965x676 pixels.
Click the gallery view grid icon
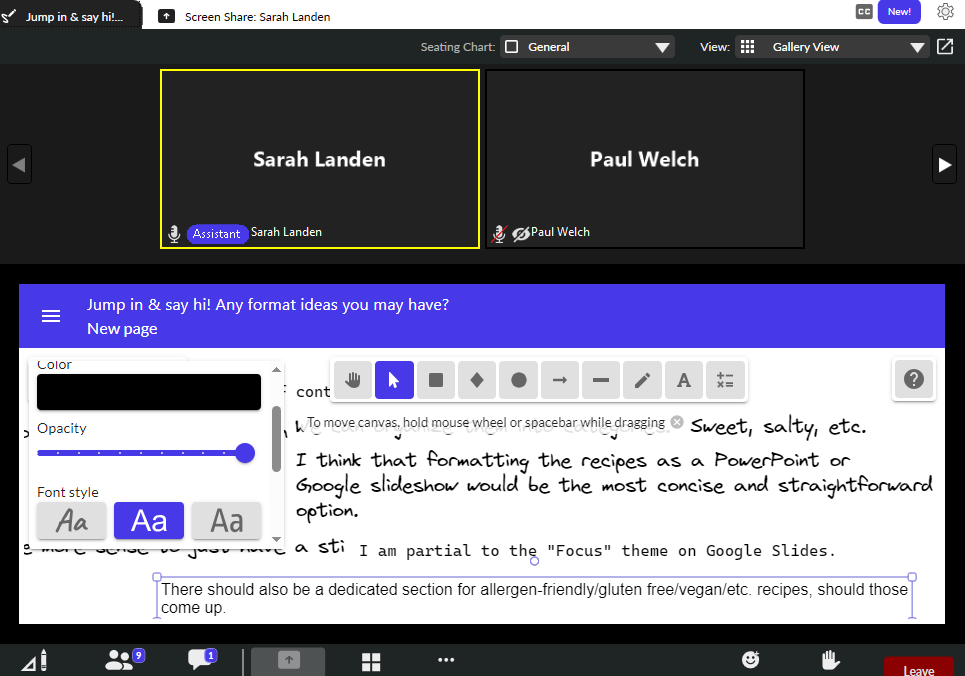click(747, 47)
